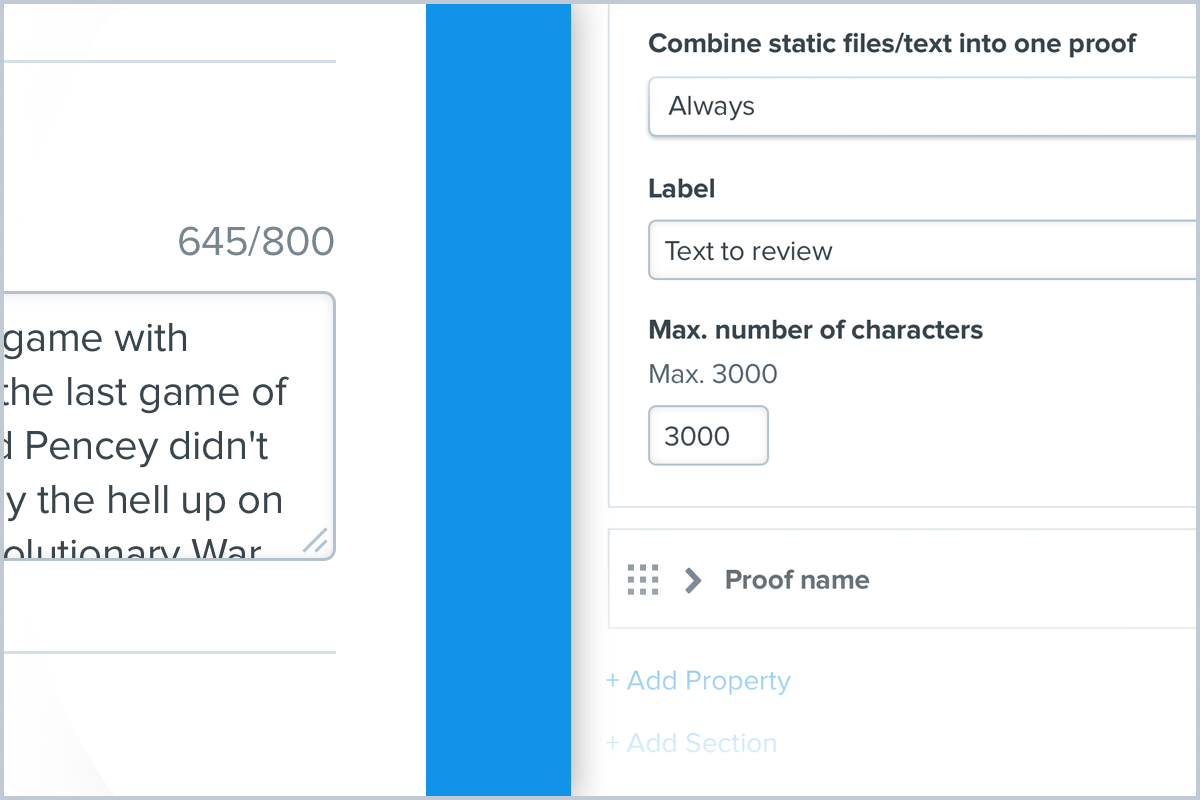Click the "+ Add Property" link
Screen dimensions: 1200x800
(698, 681)
